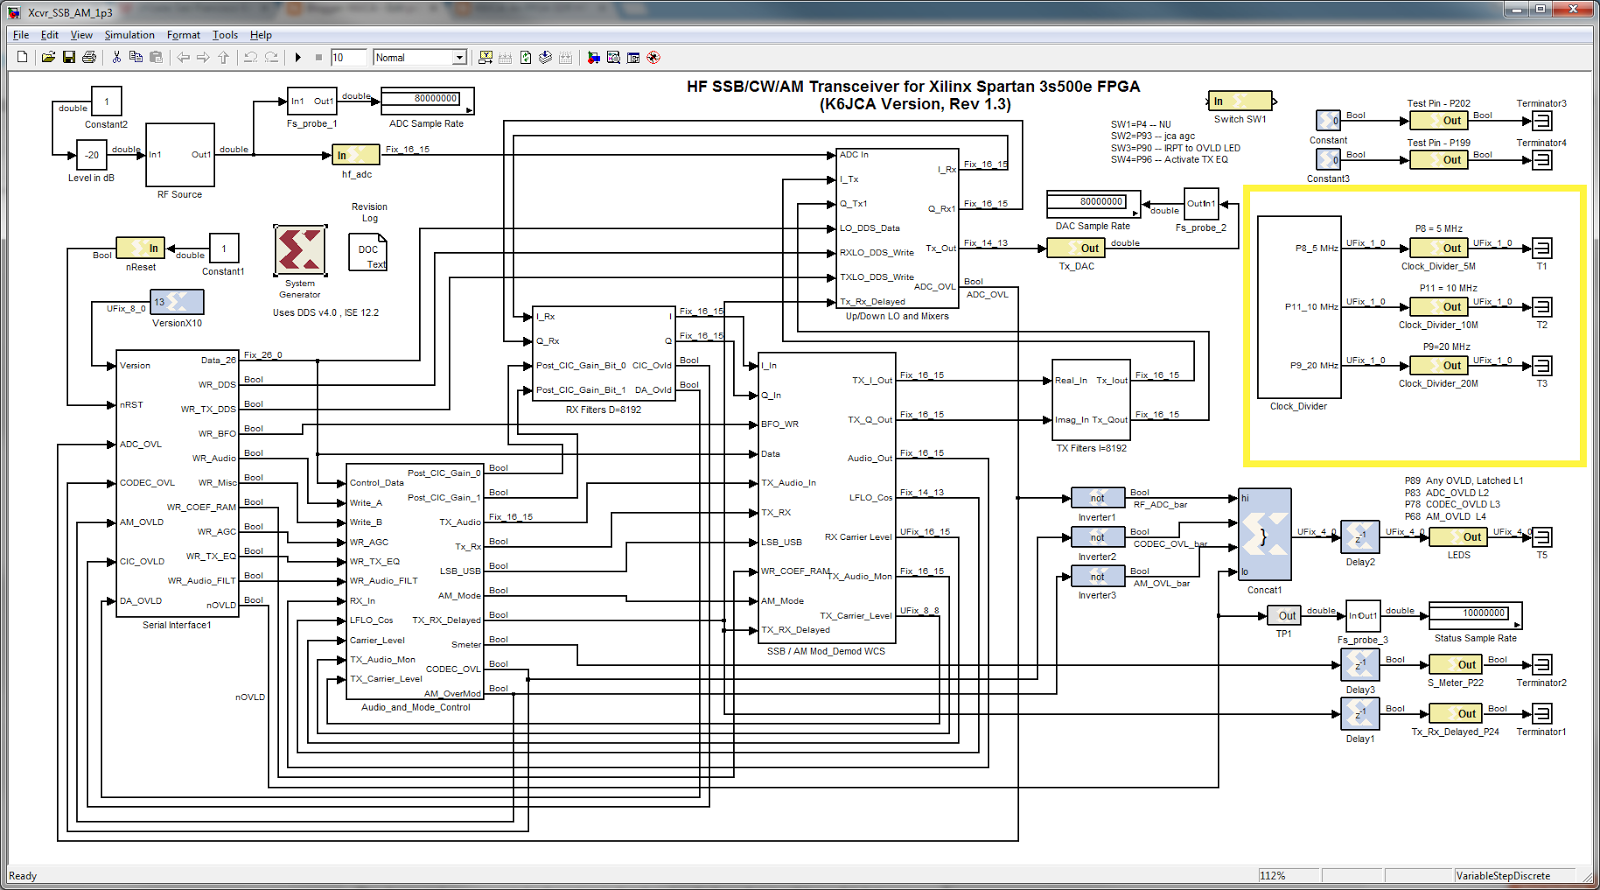Select the Switch SW1 input block
The height and width of the screenshot is (890, 1600).
[x=1240, y=101]
